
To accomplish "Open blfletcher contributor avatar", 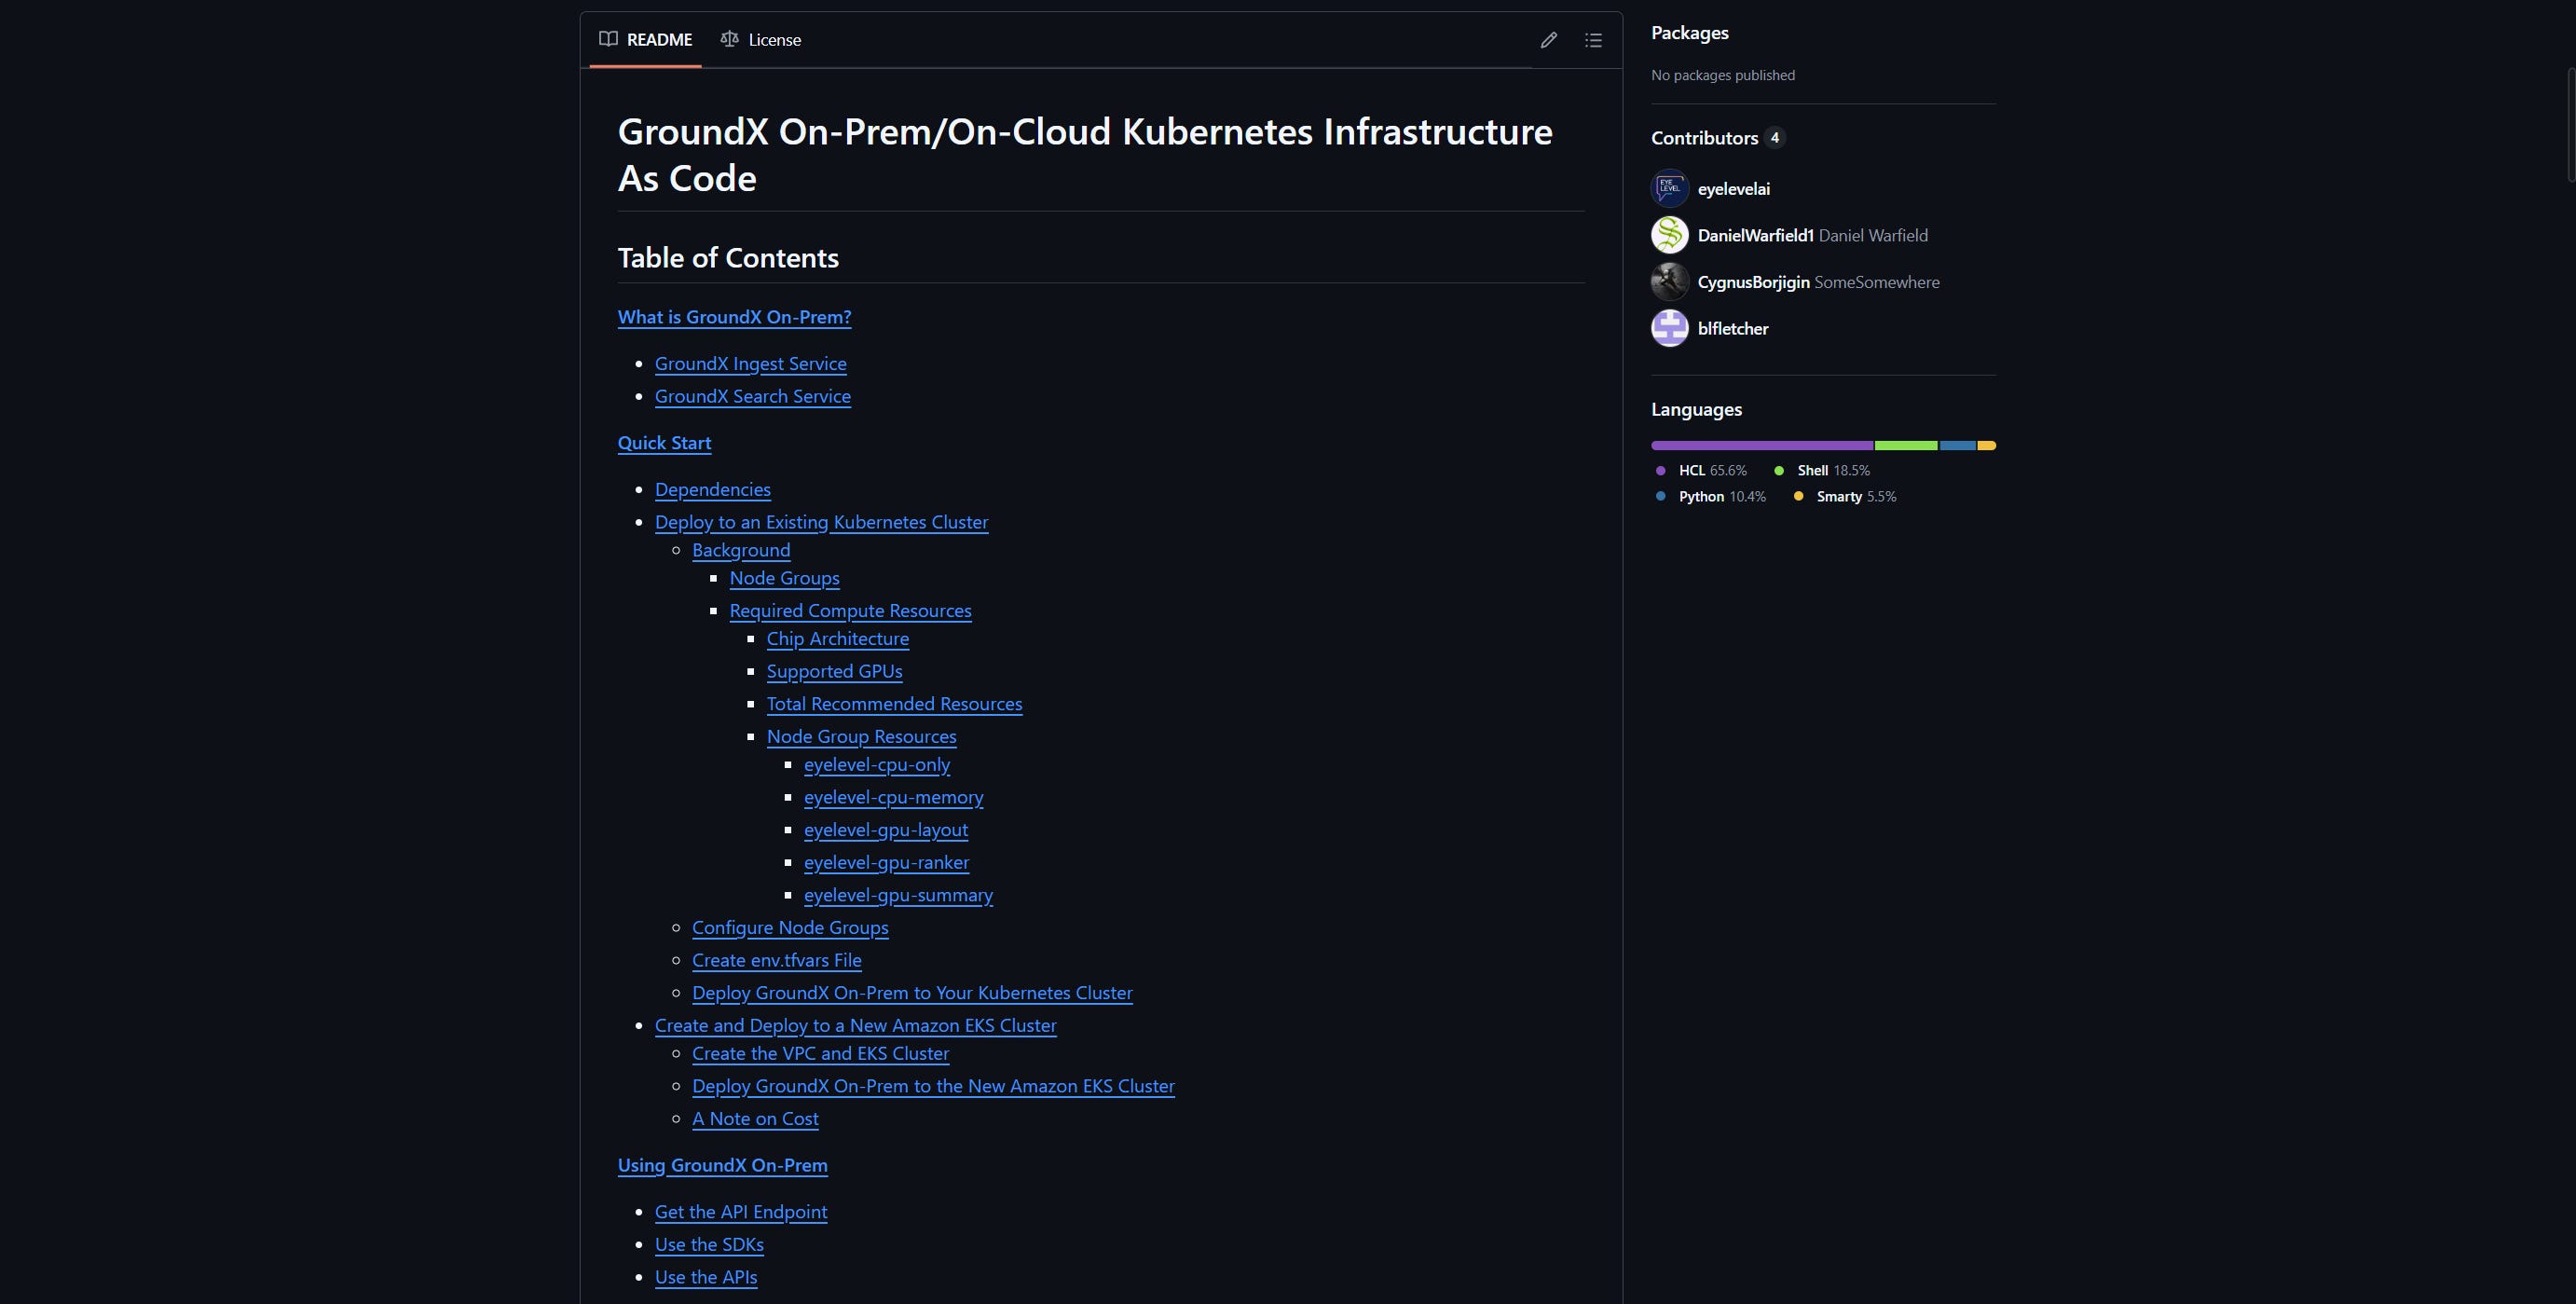I will pos(1669,328).
